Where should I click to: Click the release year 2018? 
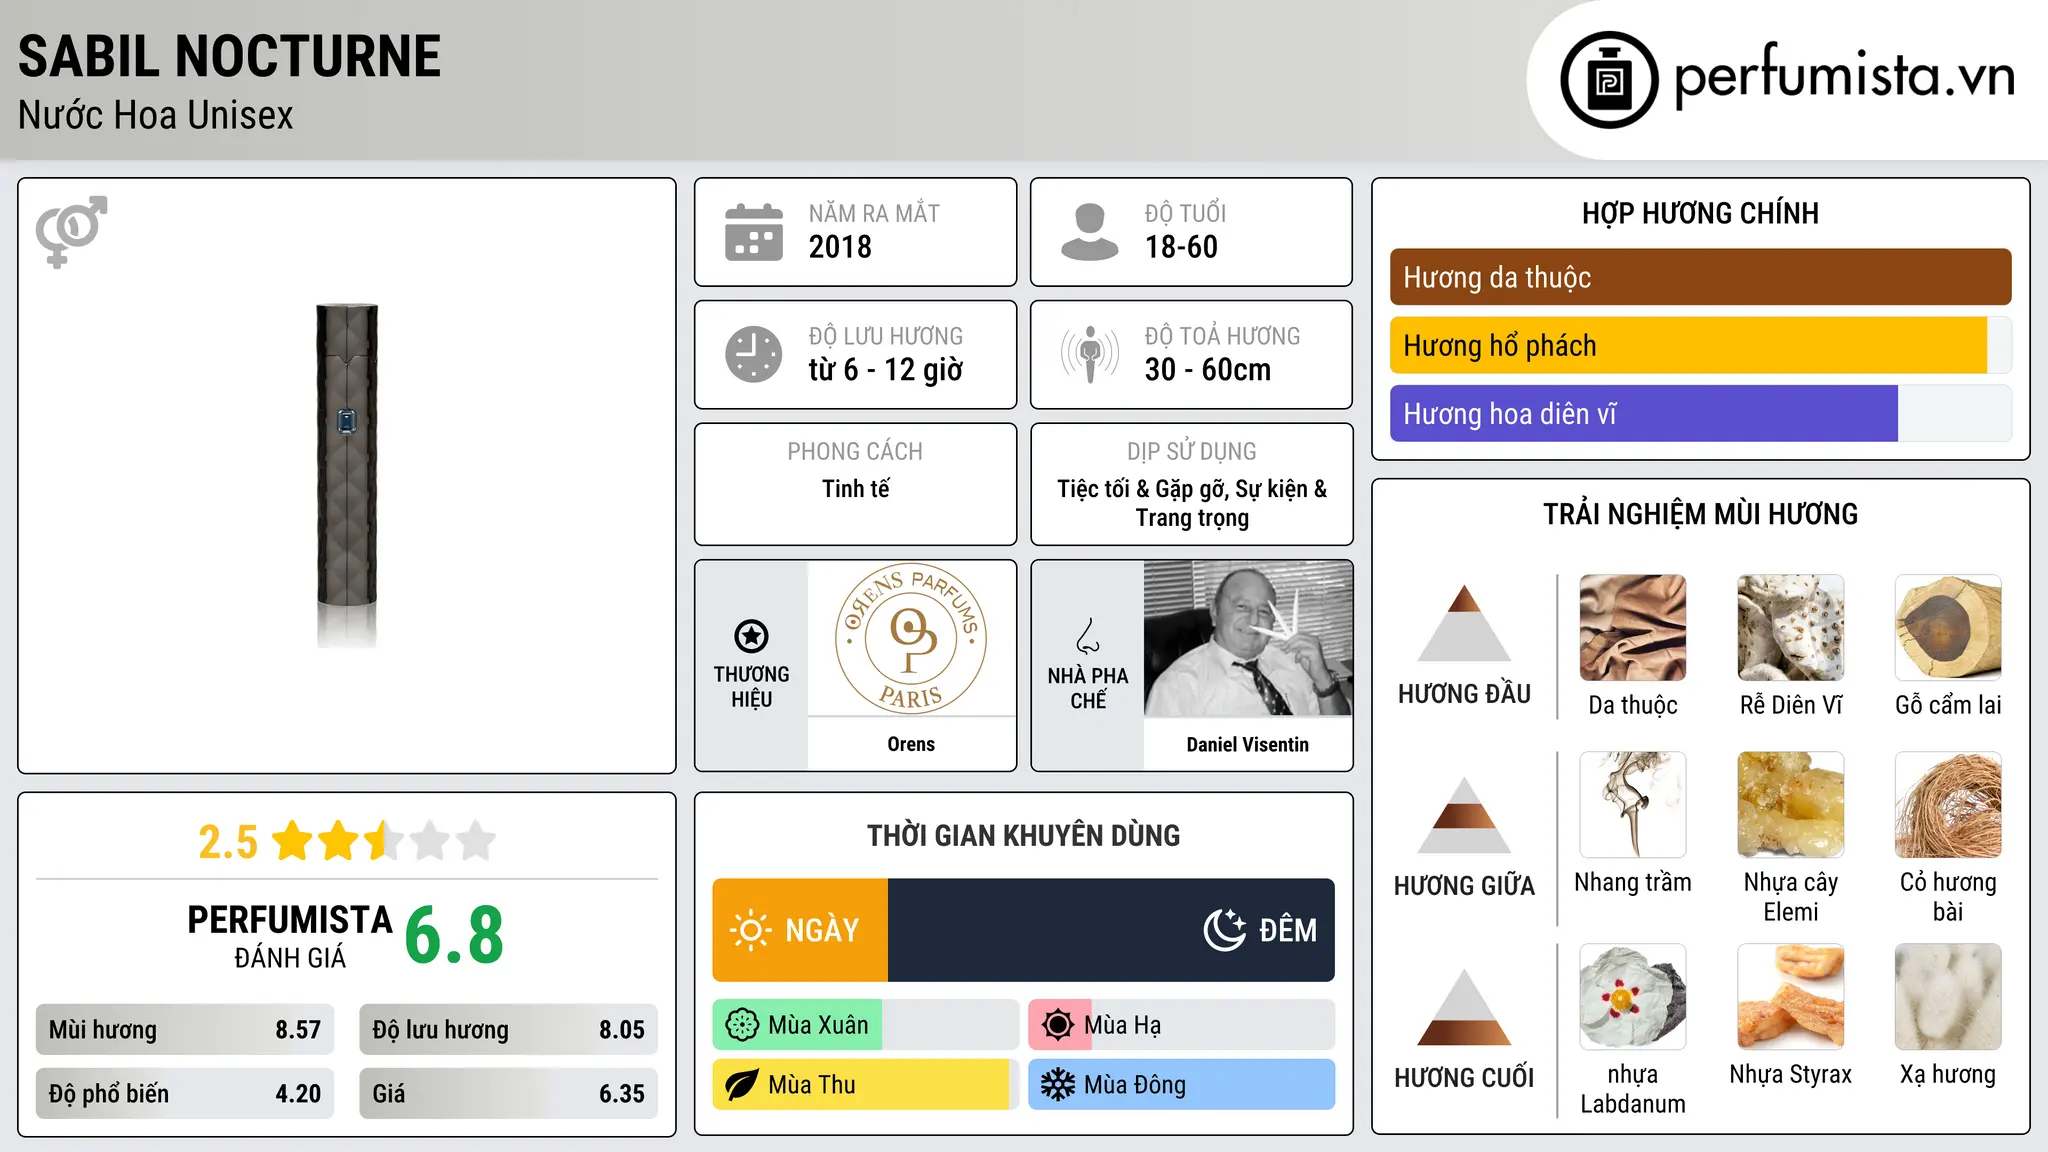[x=840, y=247]
